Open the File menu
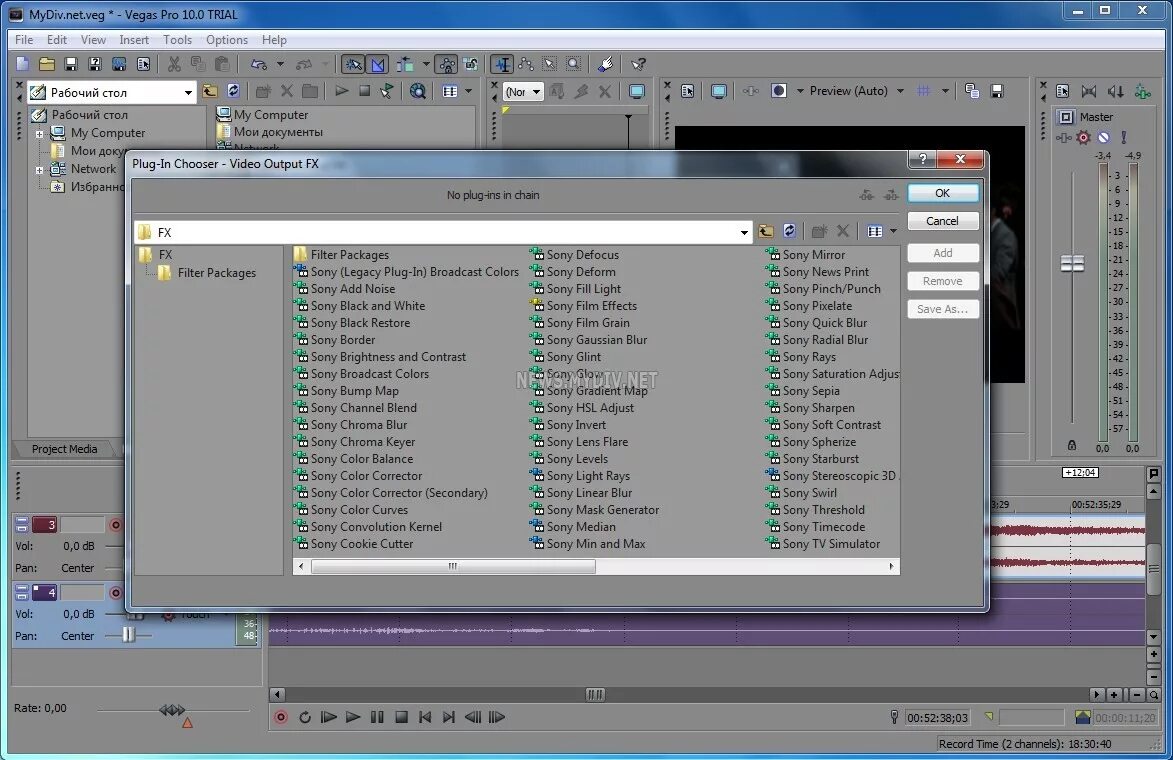Image resolution: width=1173 pixels, height=760 pixels. (24, 40)
